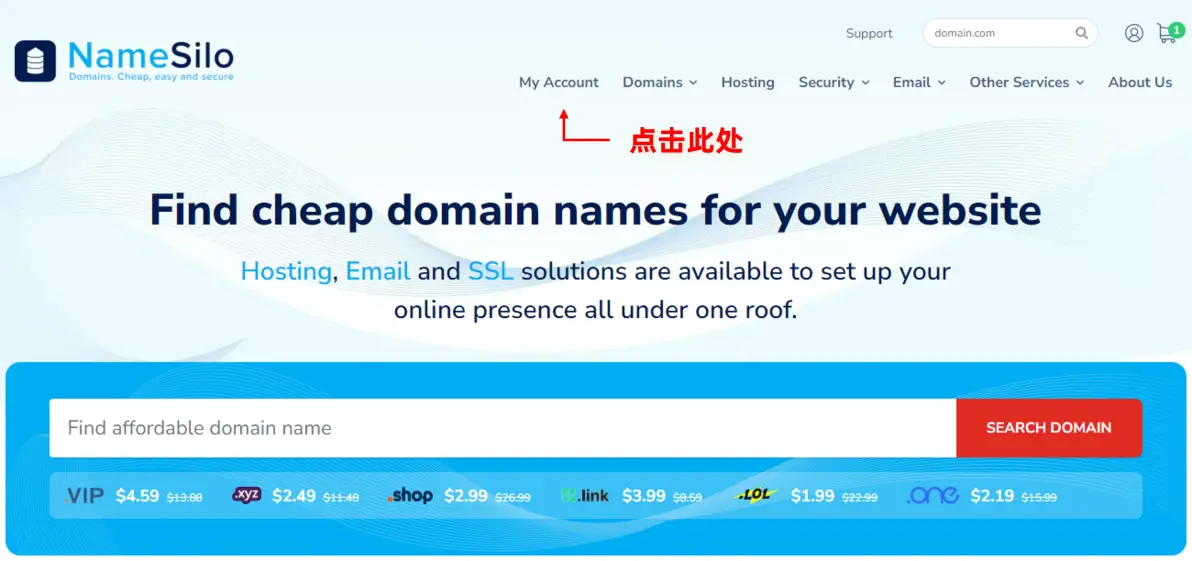Screen dimensions: 1192x561
Task: Follow the Hosting link in the tagline
Action: 286,271
